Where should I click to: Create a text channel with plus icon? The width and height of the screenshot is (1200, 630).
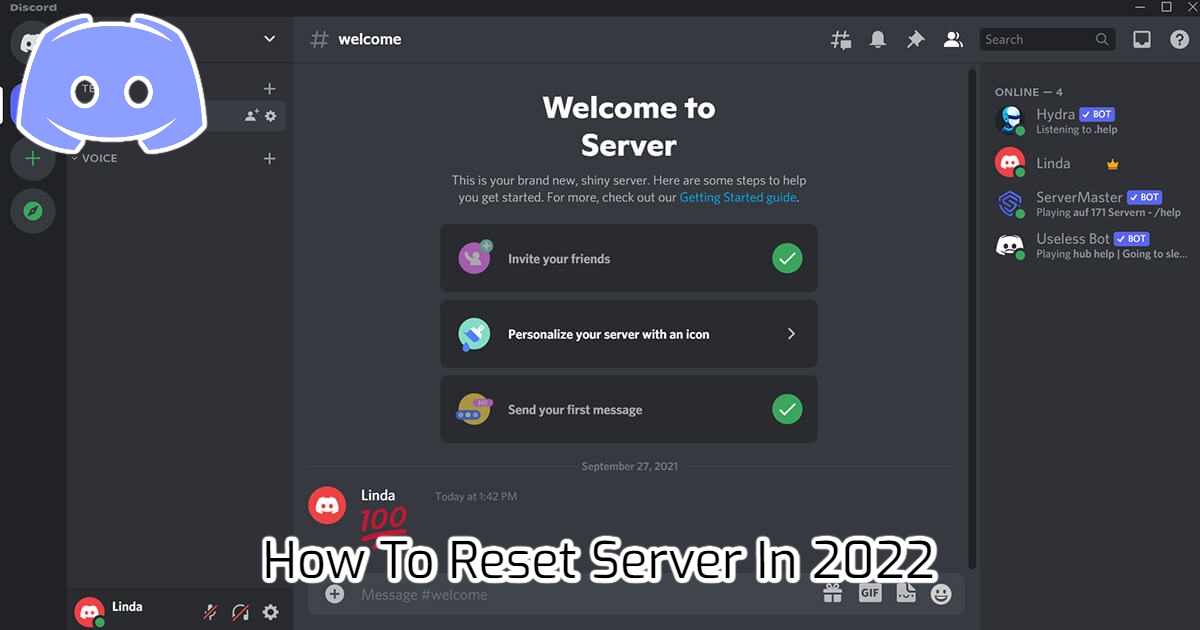point(269,89)
